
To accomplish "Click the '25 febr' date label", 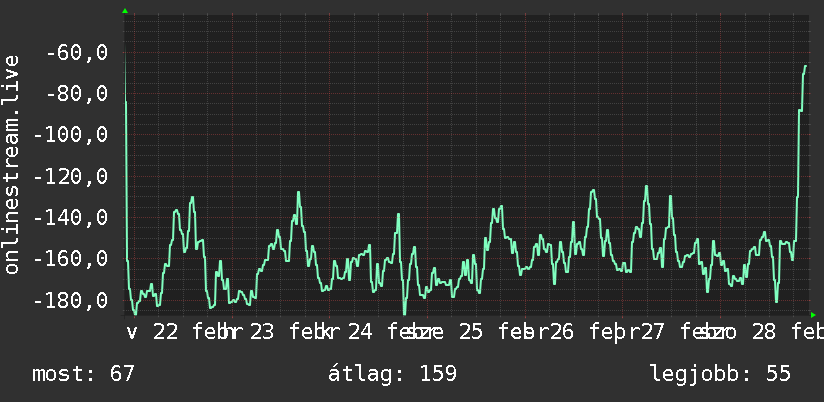I will (x=497, y=332).
